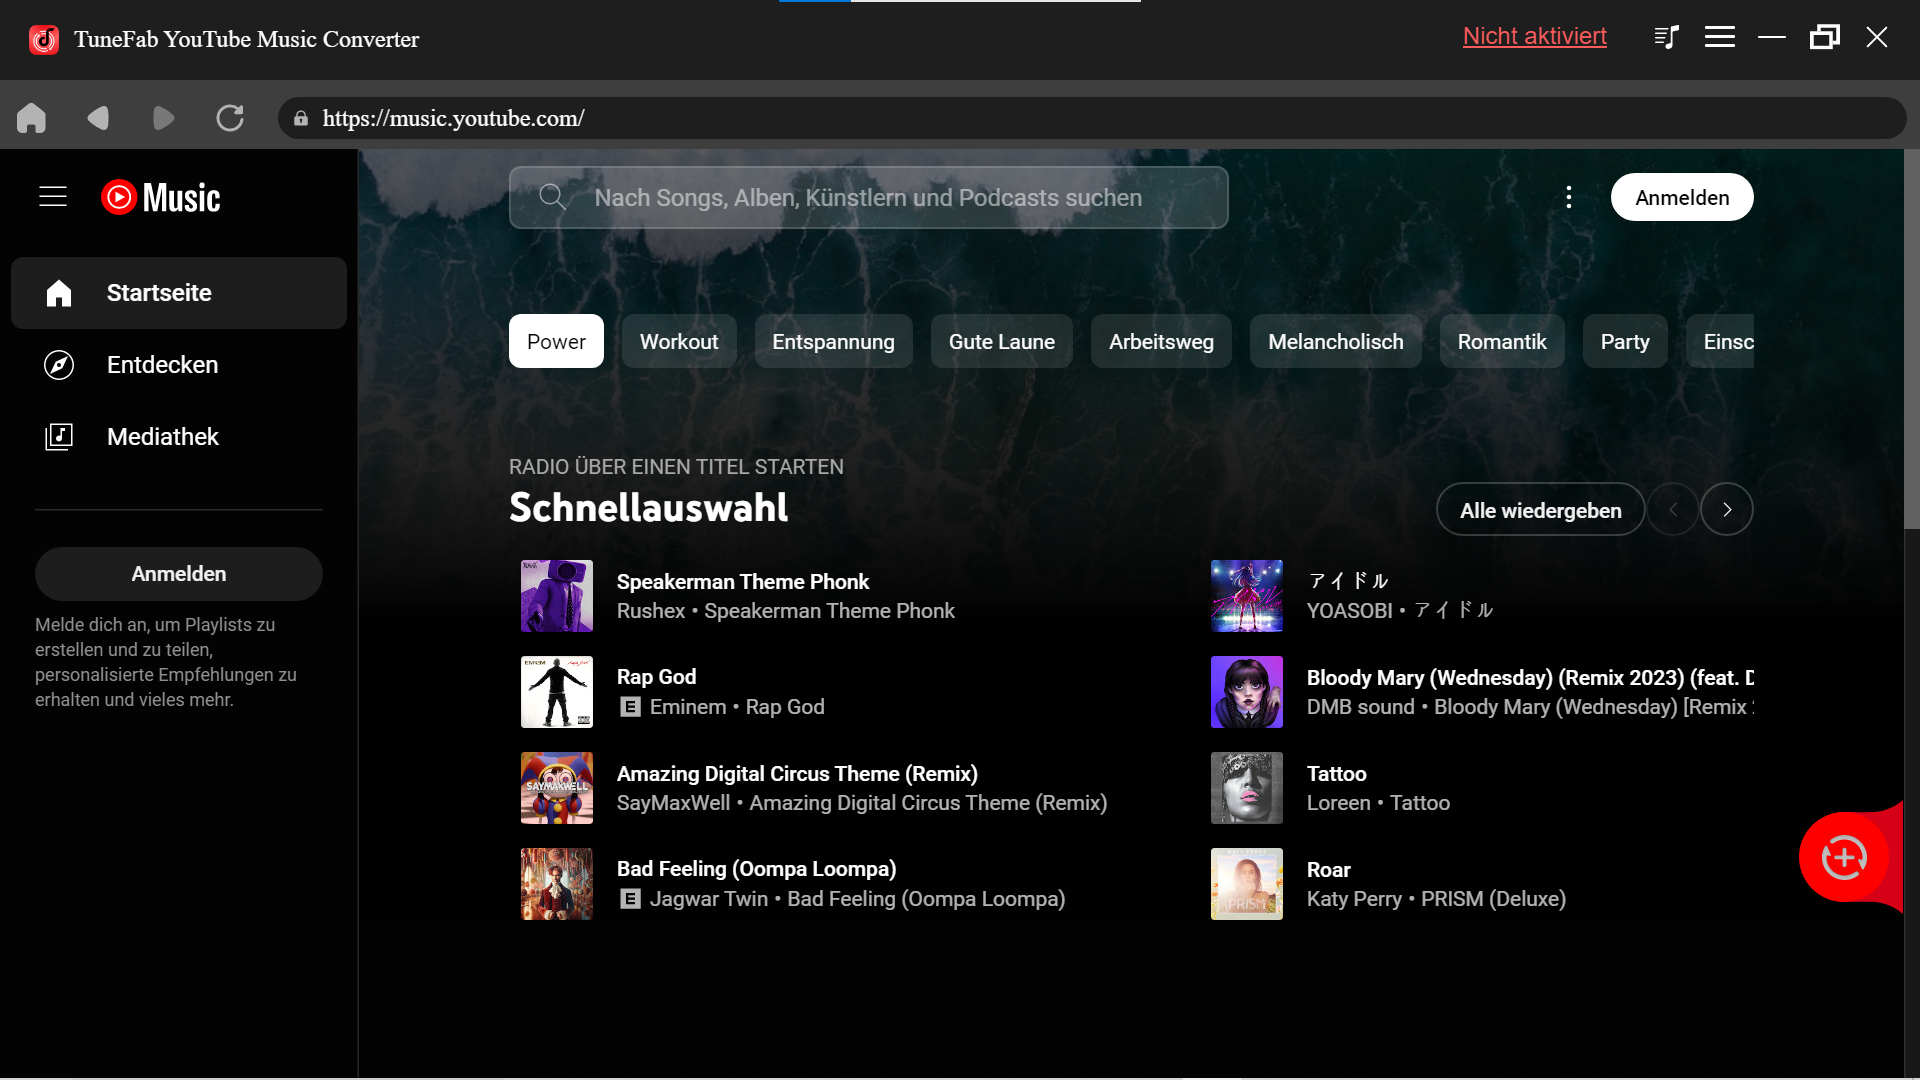Click the Rap God song title
The height and width of the screenshot is (1080, 1920).
click(x=656, y=677)
